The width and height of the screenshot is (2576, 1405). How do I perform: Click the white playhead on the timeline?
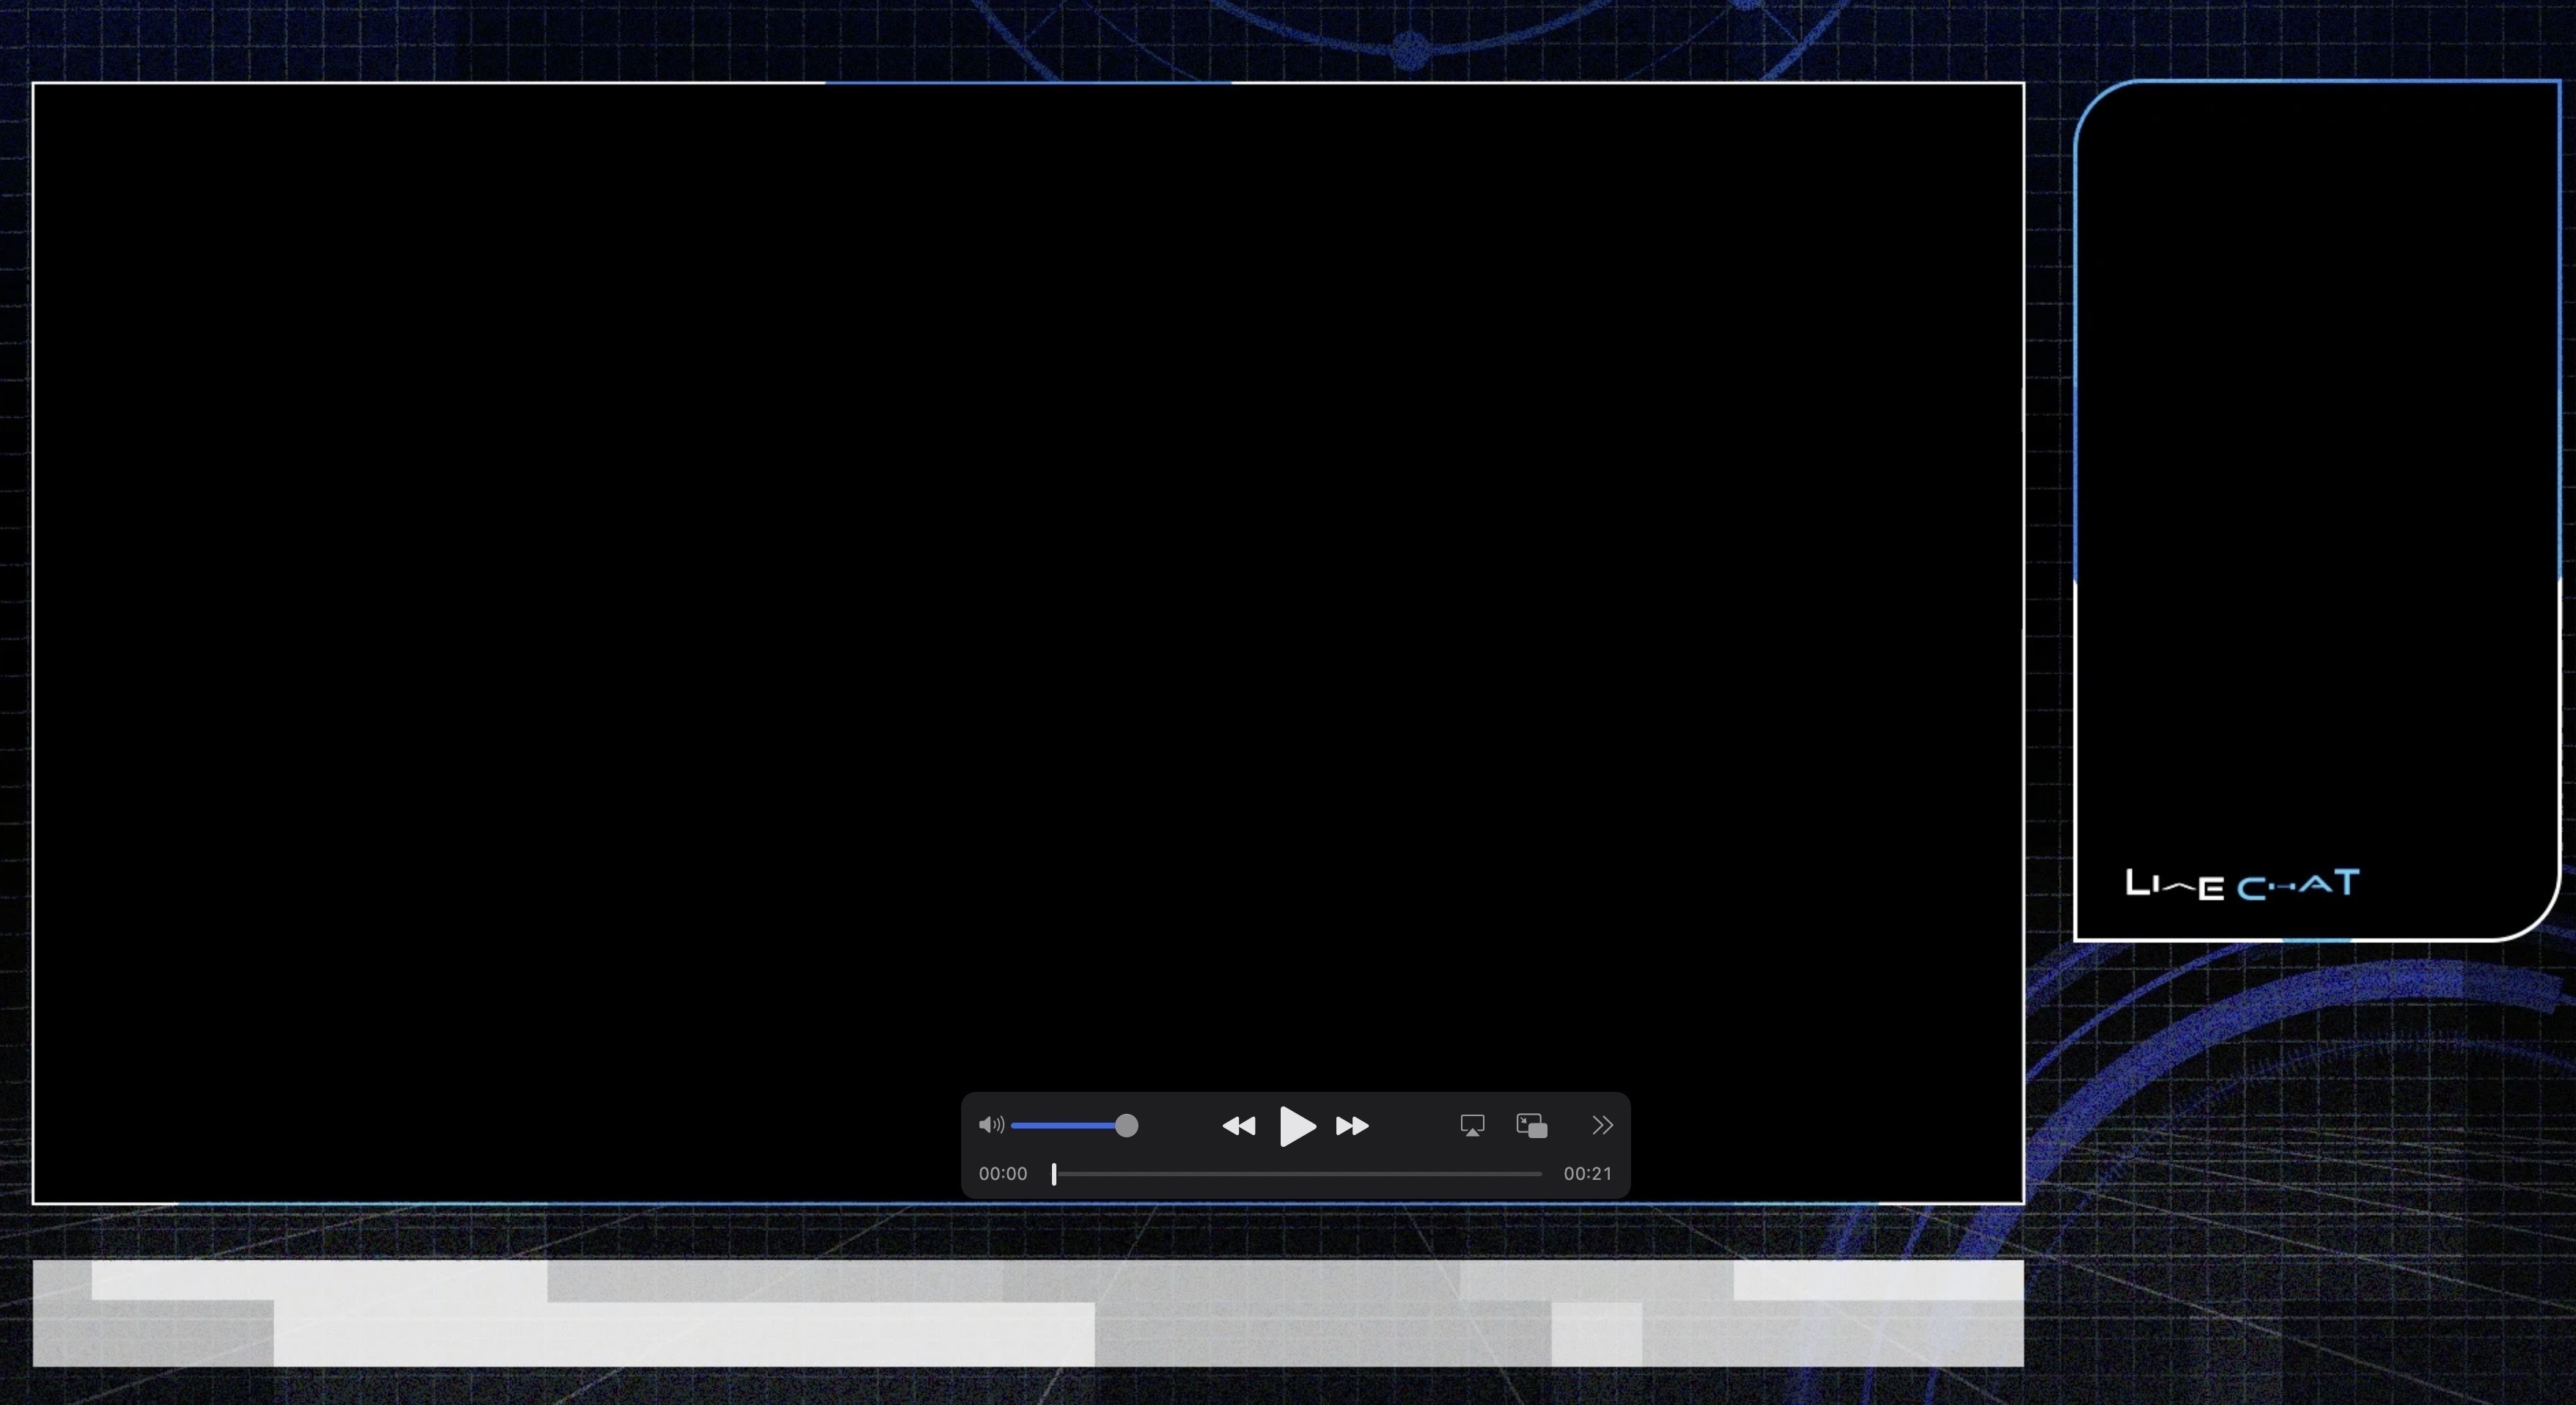pyautogui.click(x=1054, y=1174)
